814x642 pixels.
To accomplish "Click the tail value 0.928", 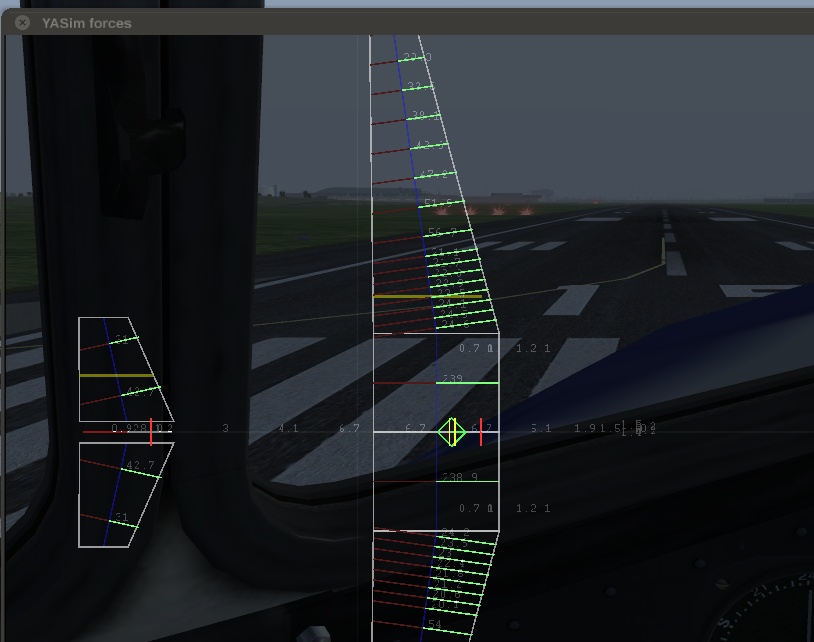I will coord(129,428).
